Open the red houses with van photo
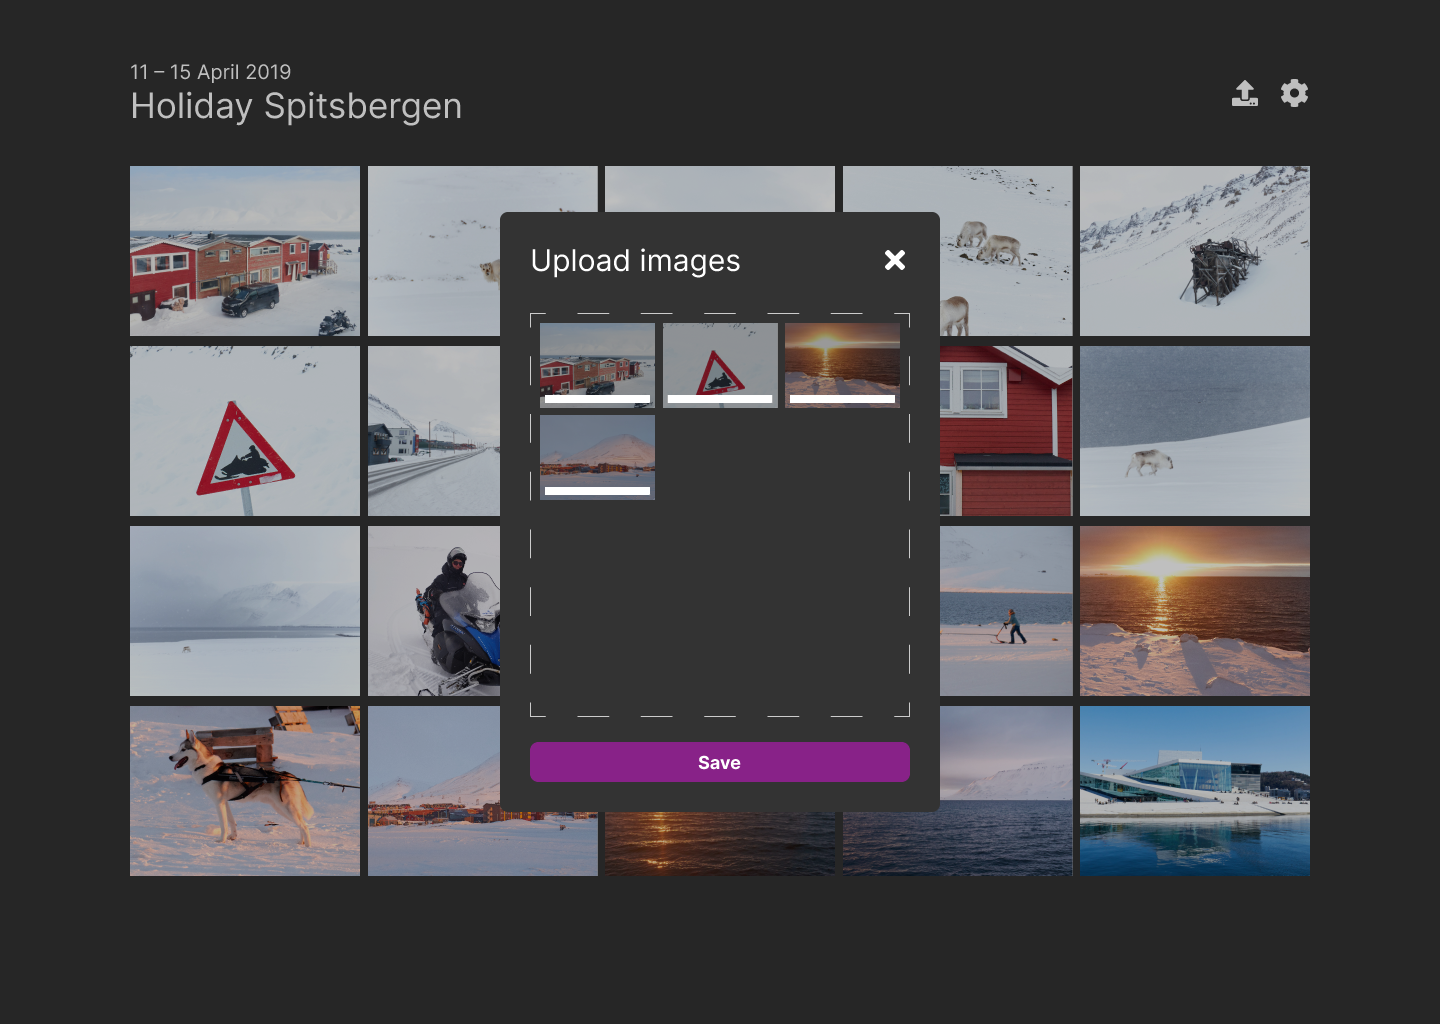 coord(245,251)
